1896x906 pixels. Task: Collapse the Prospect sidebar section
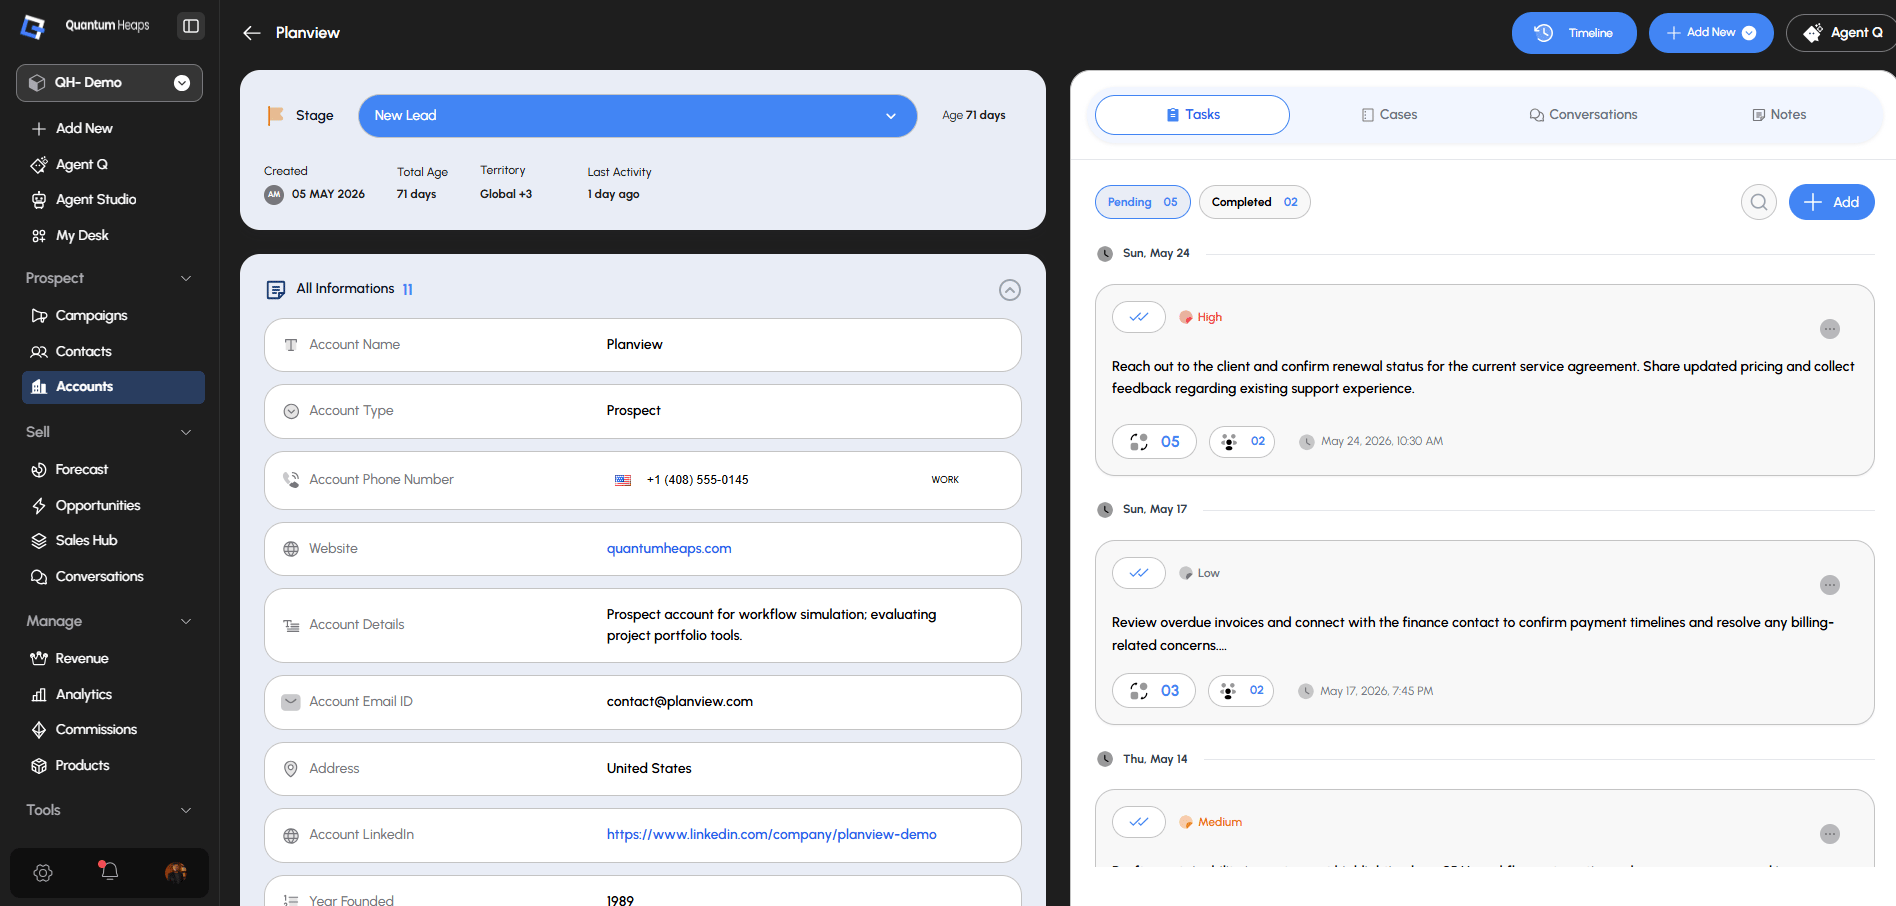point(186,278)
